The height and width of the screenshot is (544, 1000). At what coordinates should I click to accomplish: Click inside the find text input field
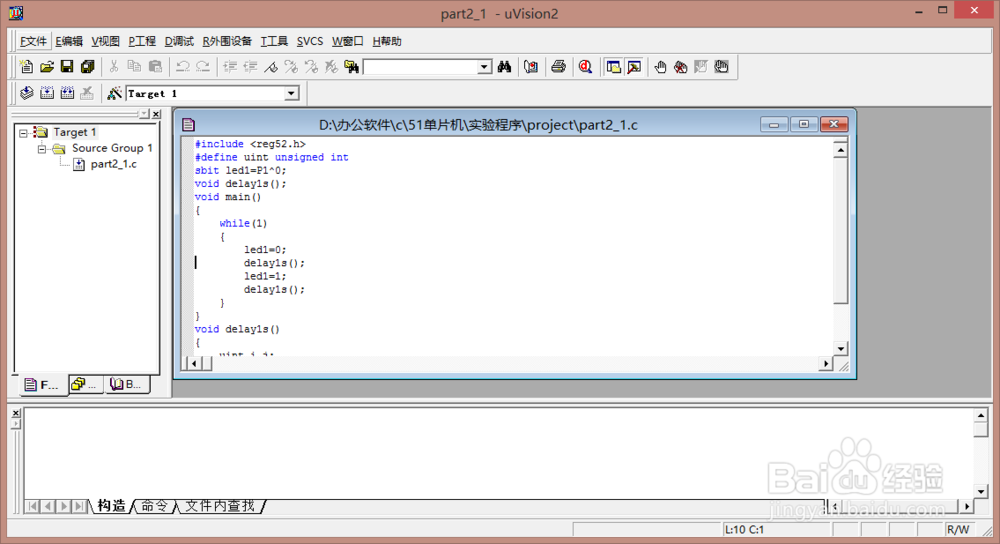421,67
